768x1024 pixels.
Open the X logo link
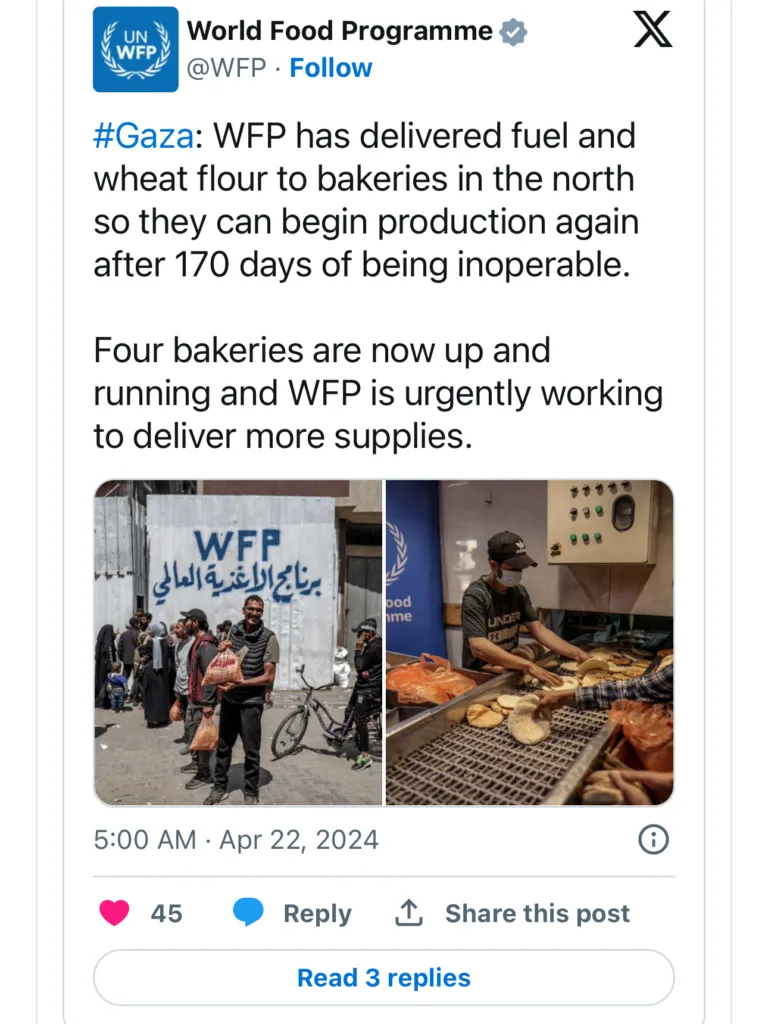pyautogui.click(x=653, y=30)
